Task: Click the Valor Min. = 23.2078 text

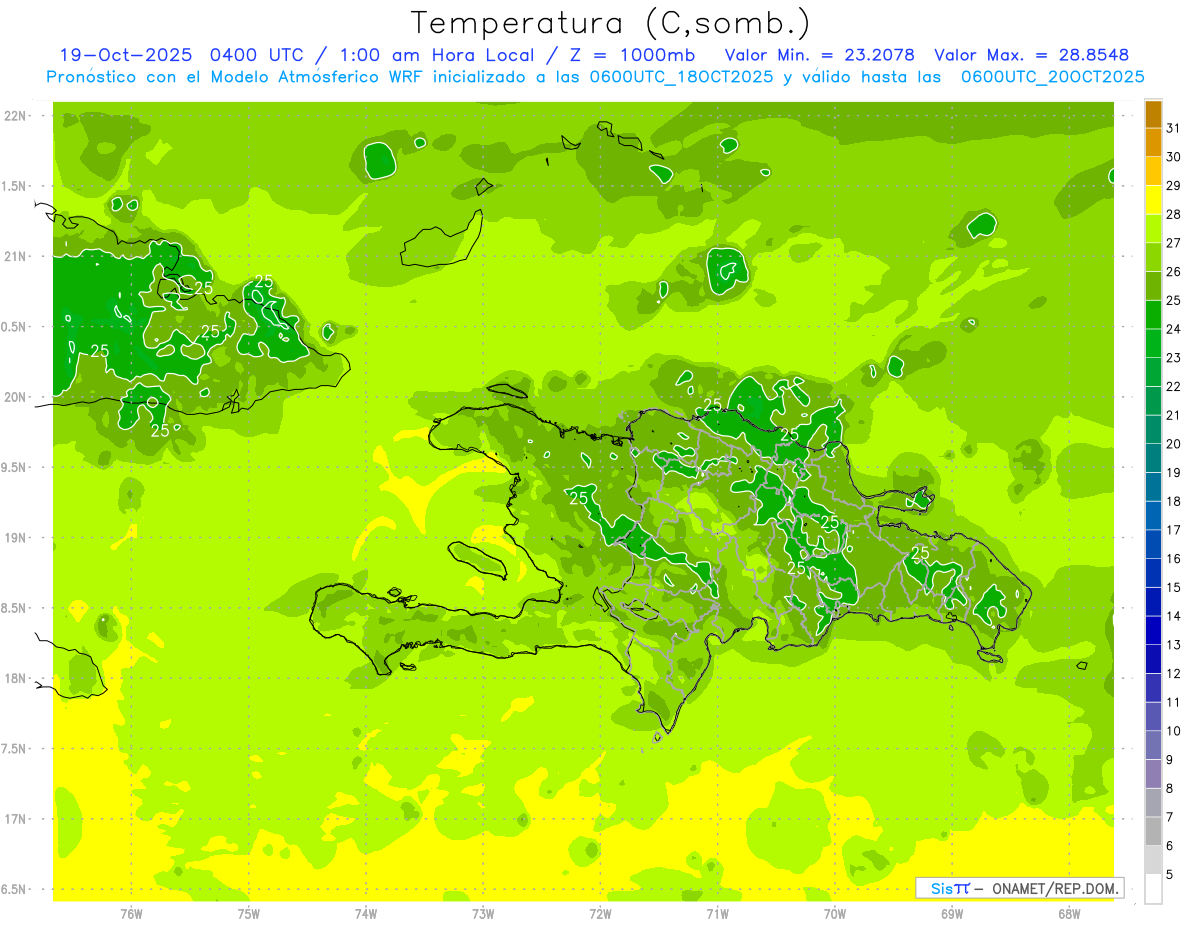Action: [x=819, y=55]
